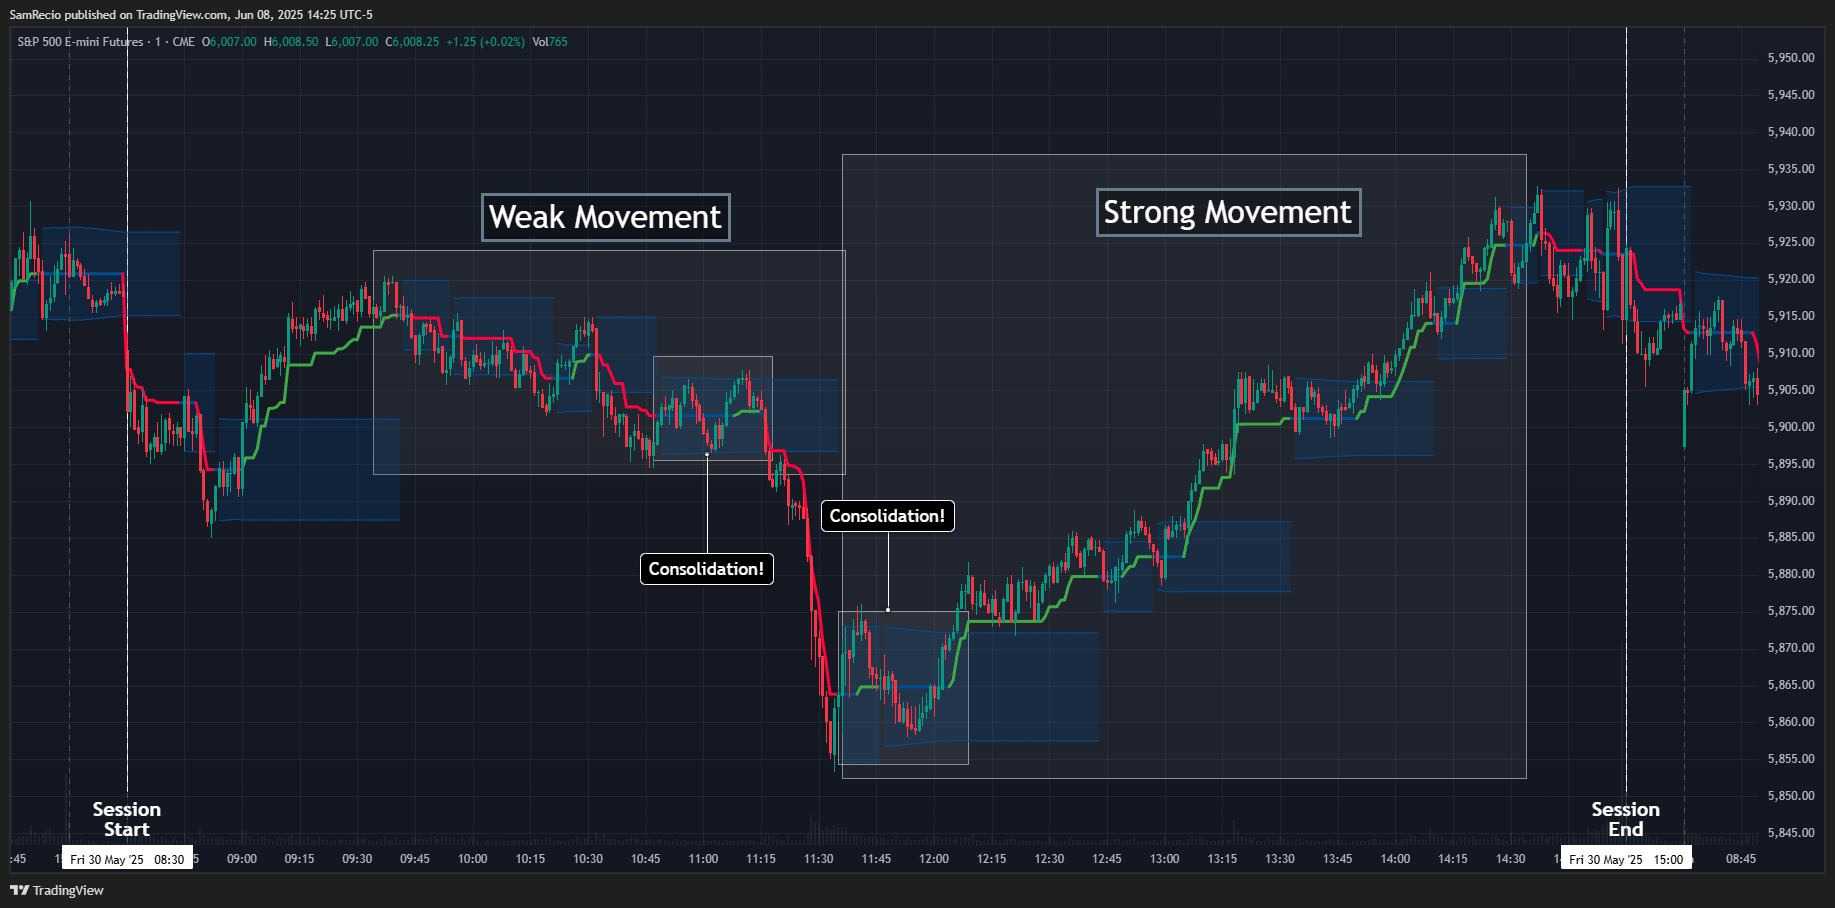Click the 5,895.00 price axis label

point(1791,464)
